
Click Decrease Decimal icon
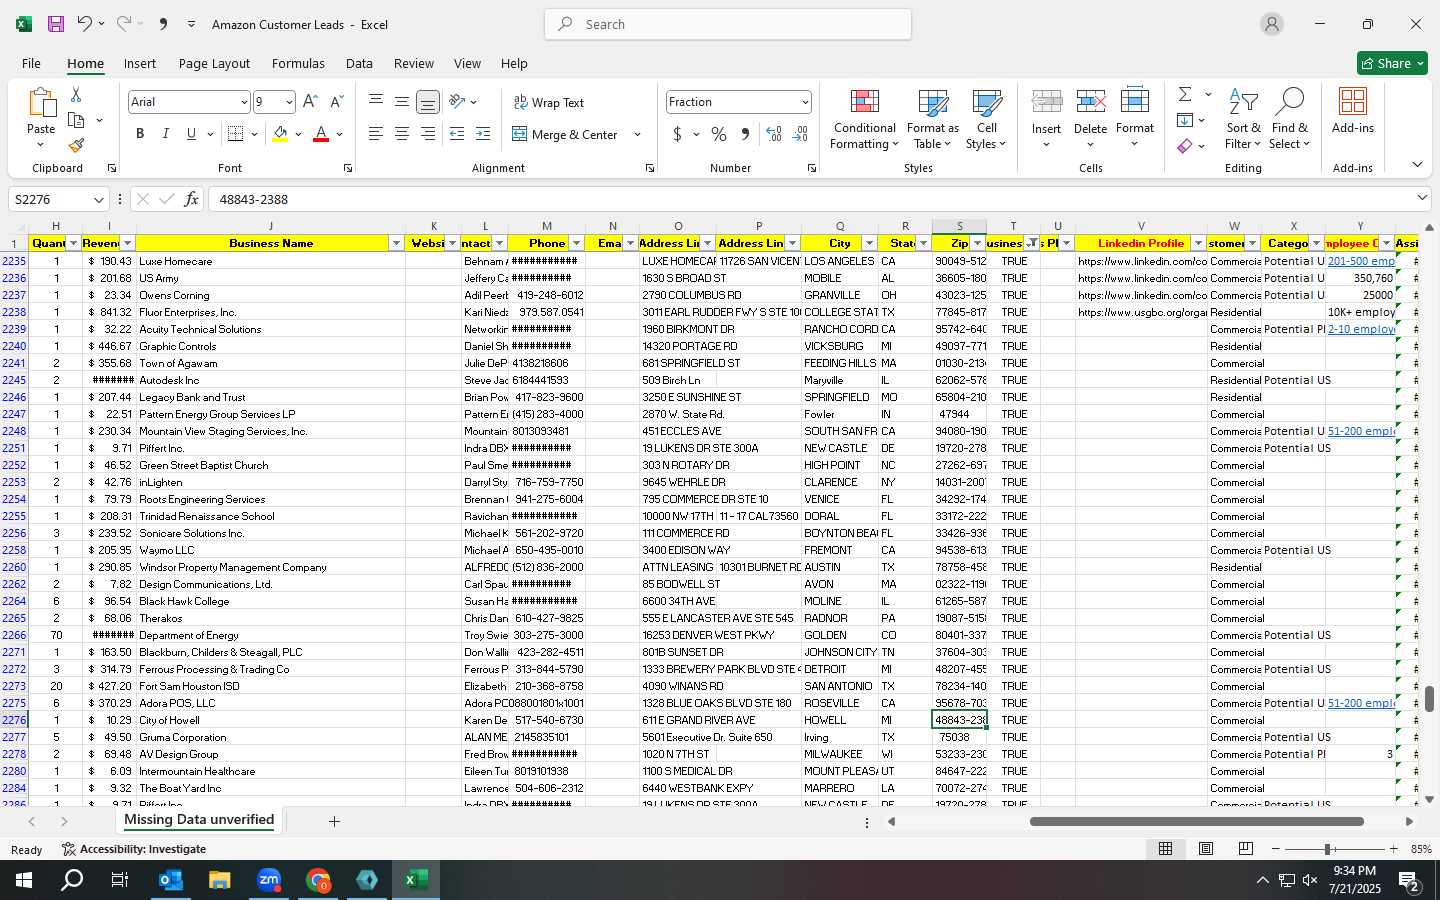(x=800, y=134)
